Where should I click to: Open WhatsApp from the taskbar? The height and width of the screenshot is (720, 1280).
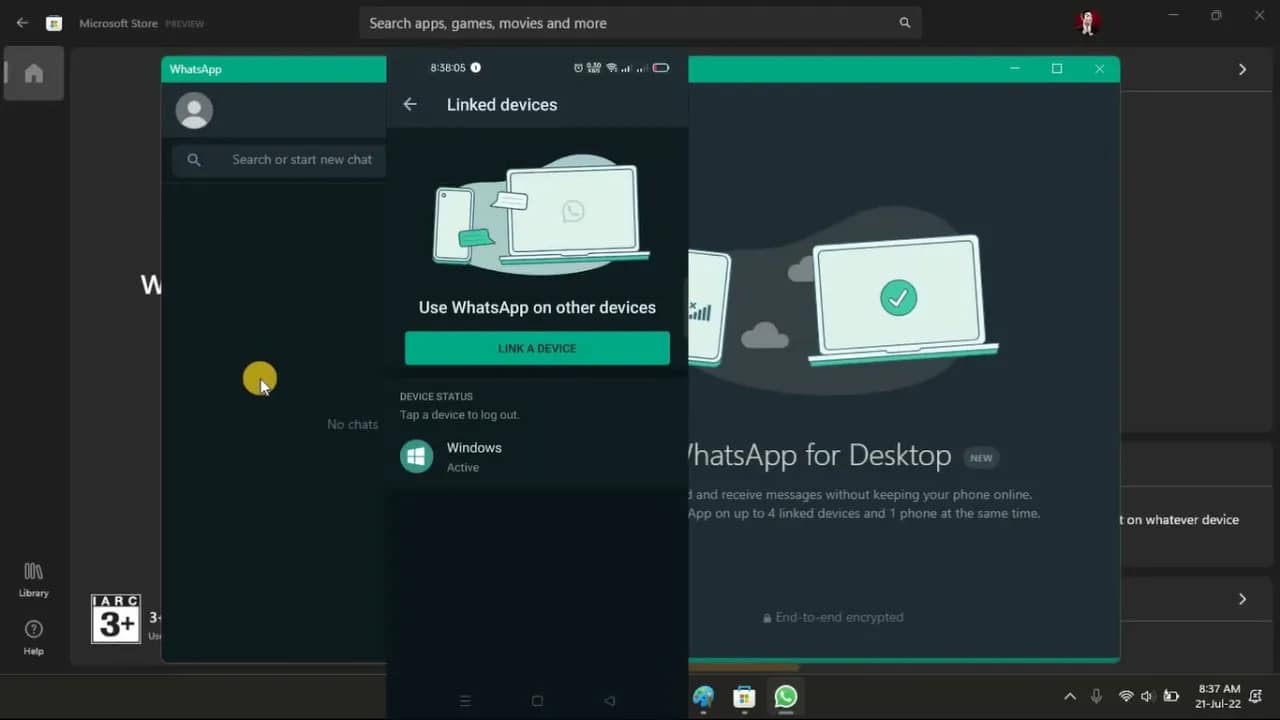pyautogui.click(x=785, y=697)
